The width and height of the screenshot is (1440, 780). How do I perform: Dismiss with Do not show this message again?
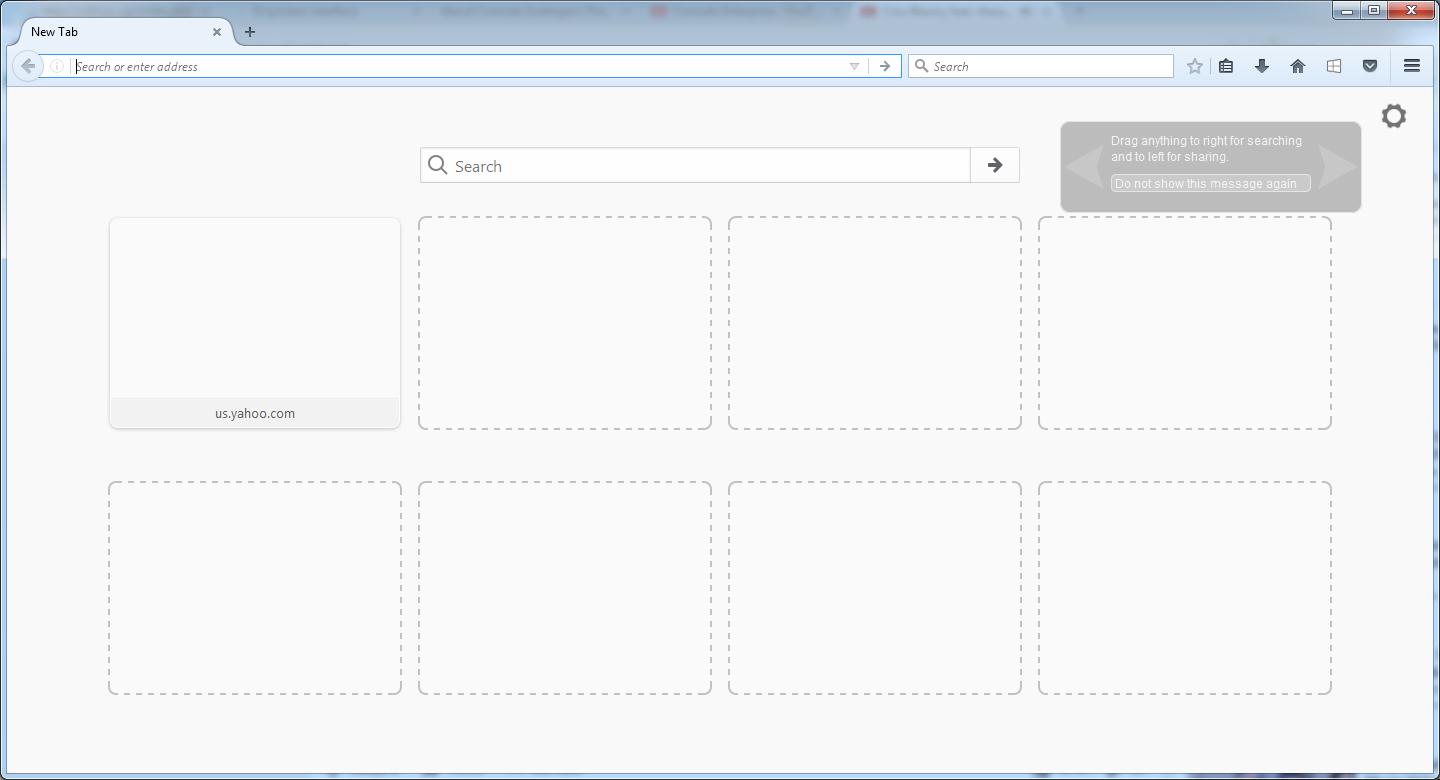1209,183
